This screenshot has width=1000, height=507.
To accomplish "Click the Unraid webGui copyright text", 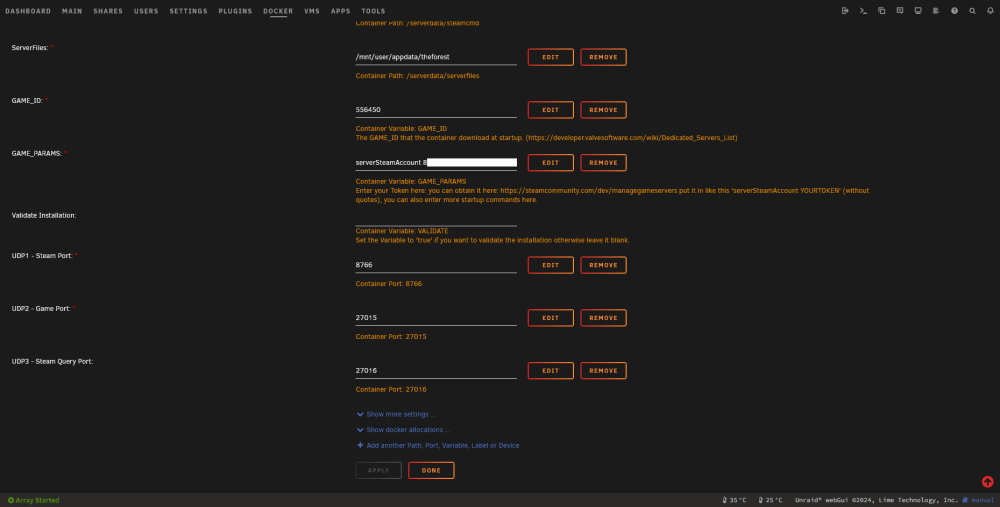I will coord(876,501).
